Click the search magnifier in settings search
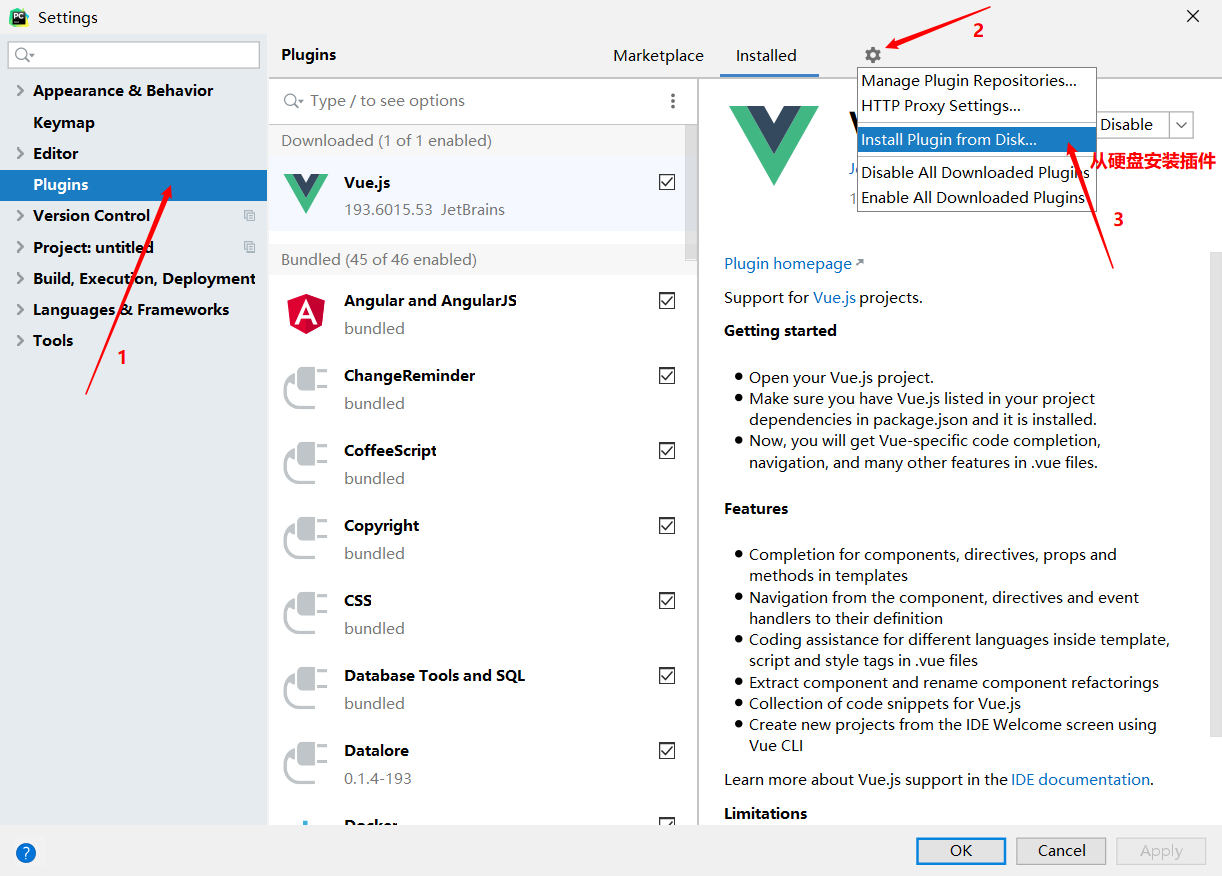 (24, 54)
